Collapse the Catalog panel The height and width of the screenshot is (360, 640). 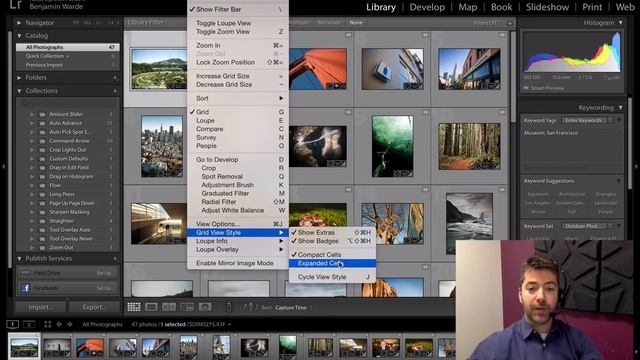point(19,36)
